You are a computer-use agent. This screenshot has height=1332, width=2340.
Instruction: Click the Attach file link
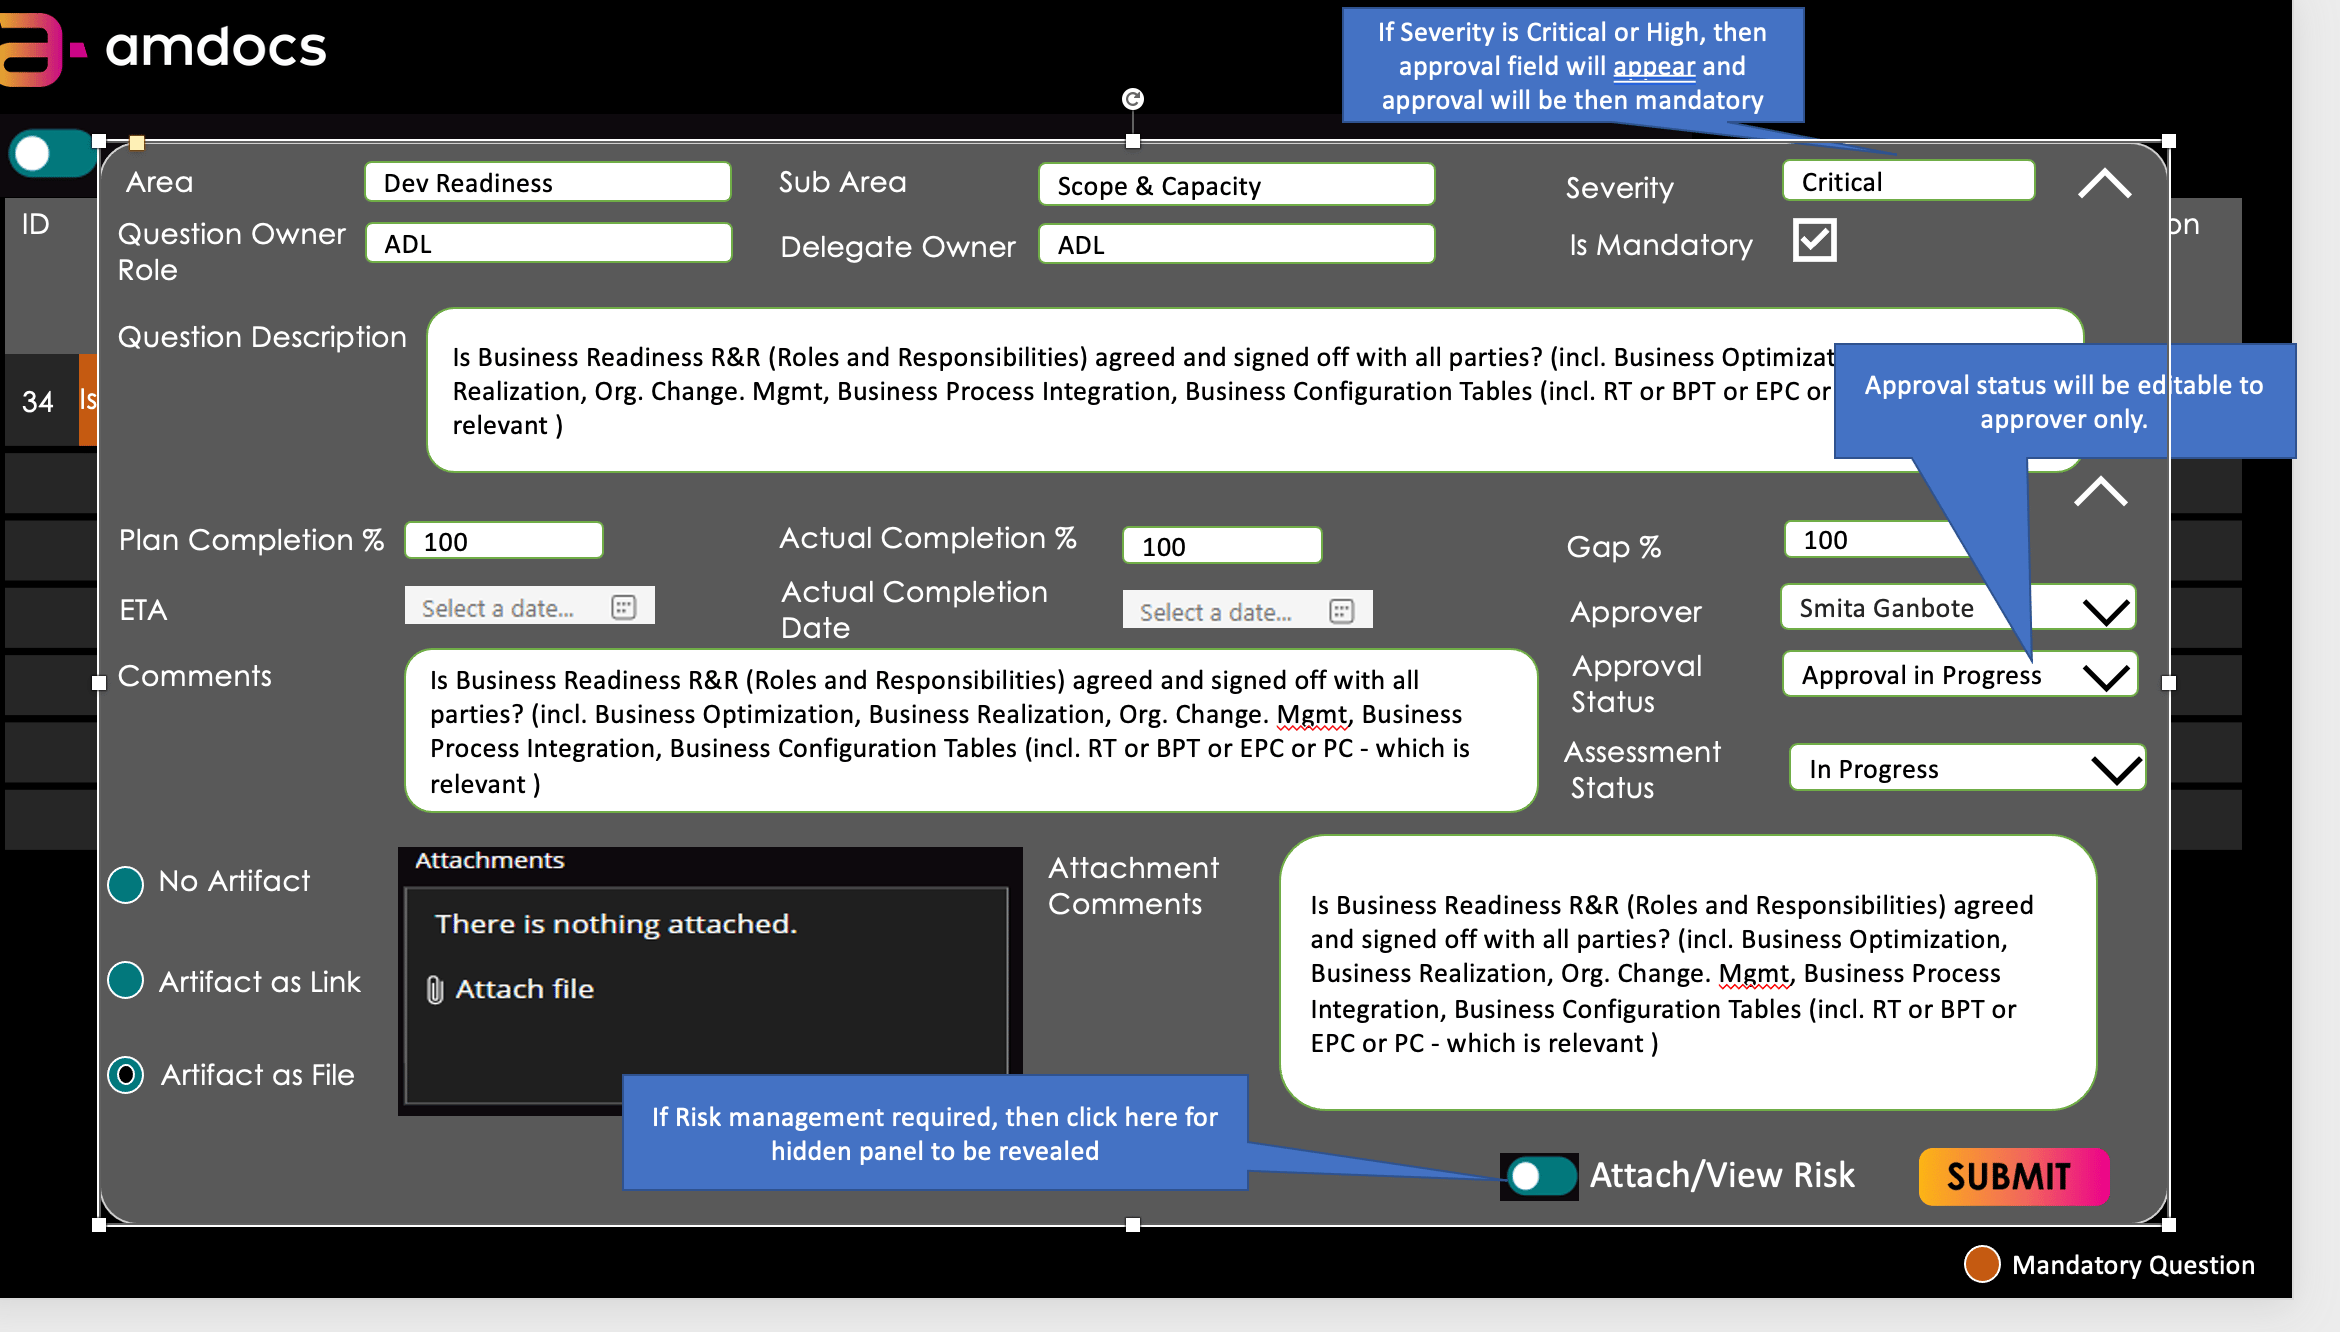[x=524, y=989]
